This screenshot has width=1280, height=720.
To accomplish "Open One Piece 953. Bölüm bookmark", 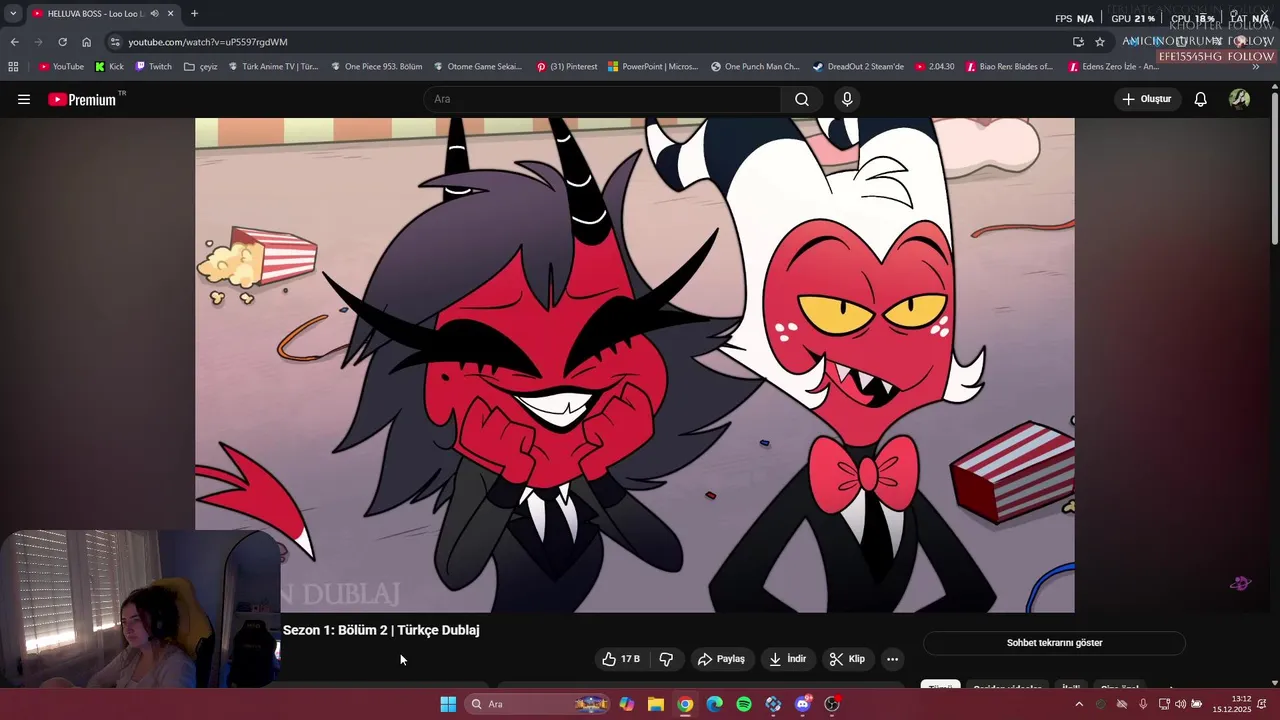I will 376,67.
